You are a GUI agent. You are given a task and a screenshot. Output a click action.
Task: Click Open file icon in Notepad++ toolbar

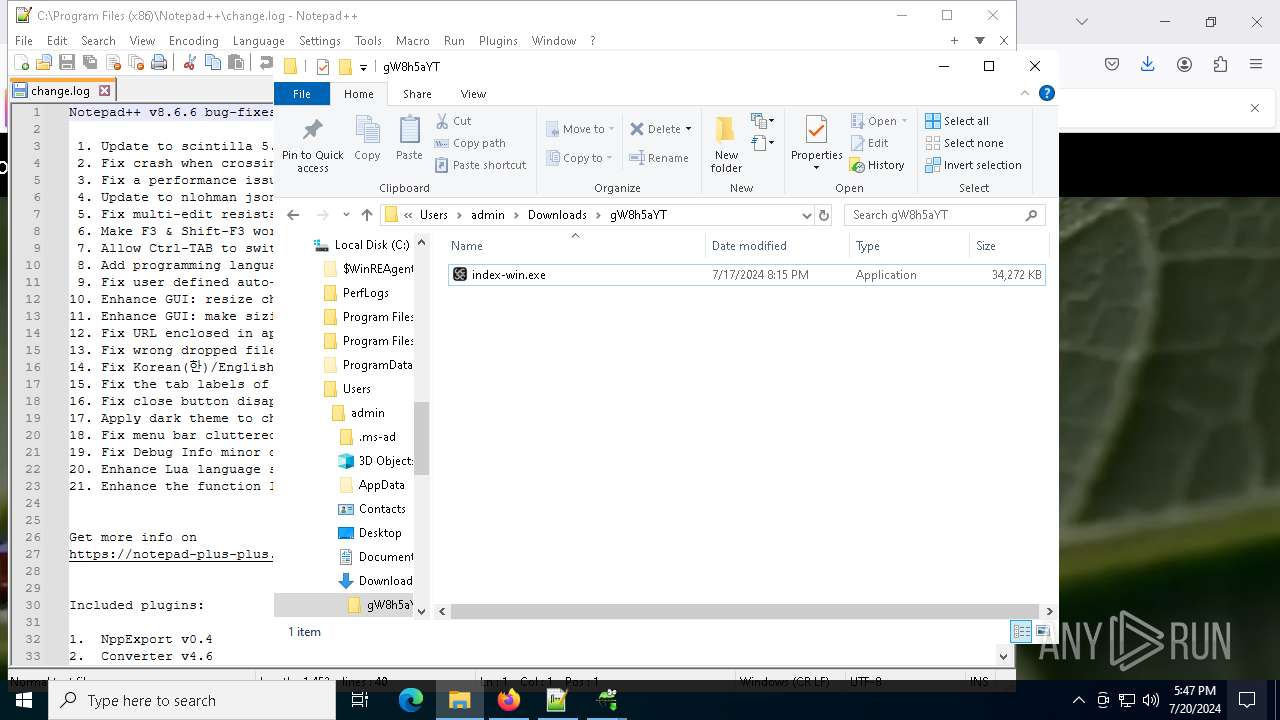pyautogui.click(x=43, y=63)
